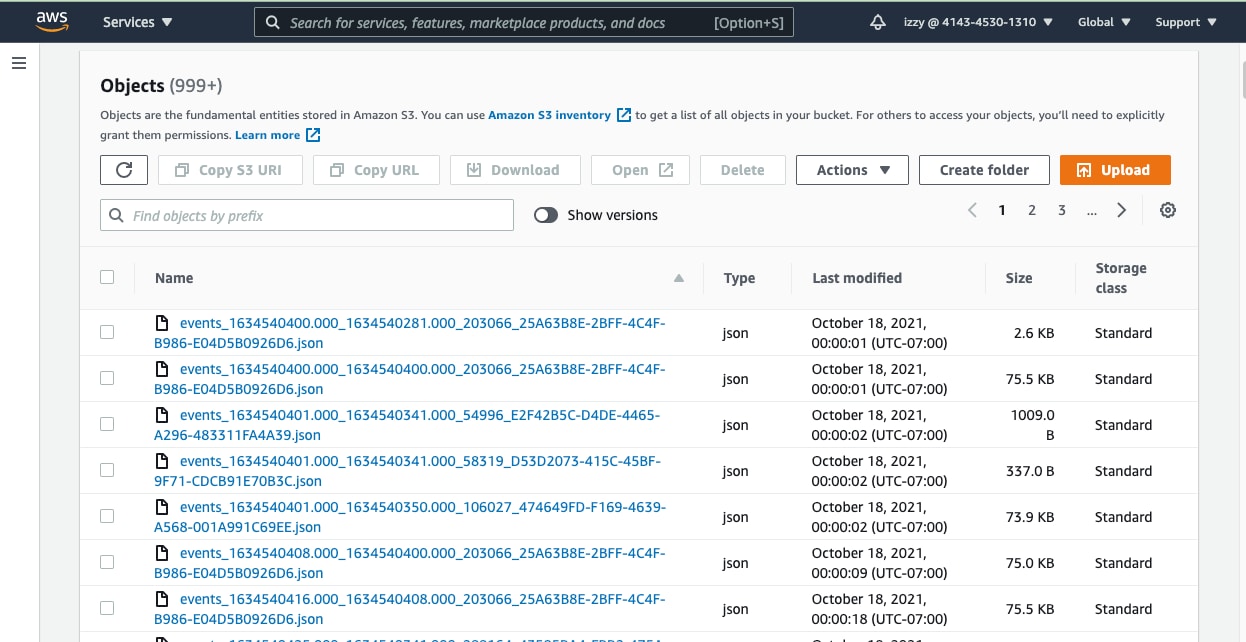Sort by the Size column header
Image resolution: width=1246 pixels, height=642 pixels.
[x=1019, y=278]
